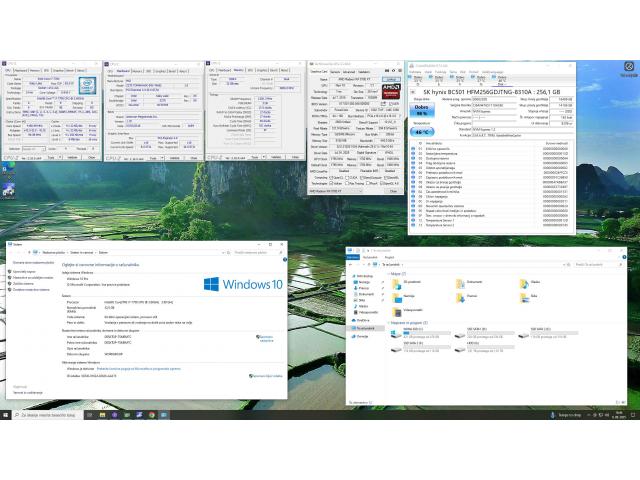Toggle the OpenGL 4.6 checkbox in GPU-Z
The image size is (640, 480).
tap(382, 183)
